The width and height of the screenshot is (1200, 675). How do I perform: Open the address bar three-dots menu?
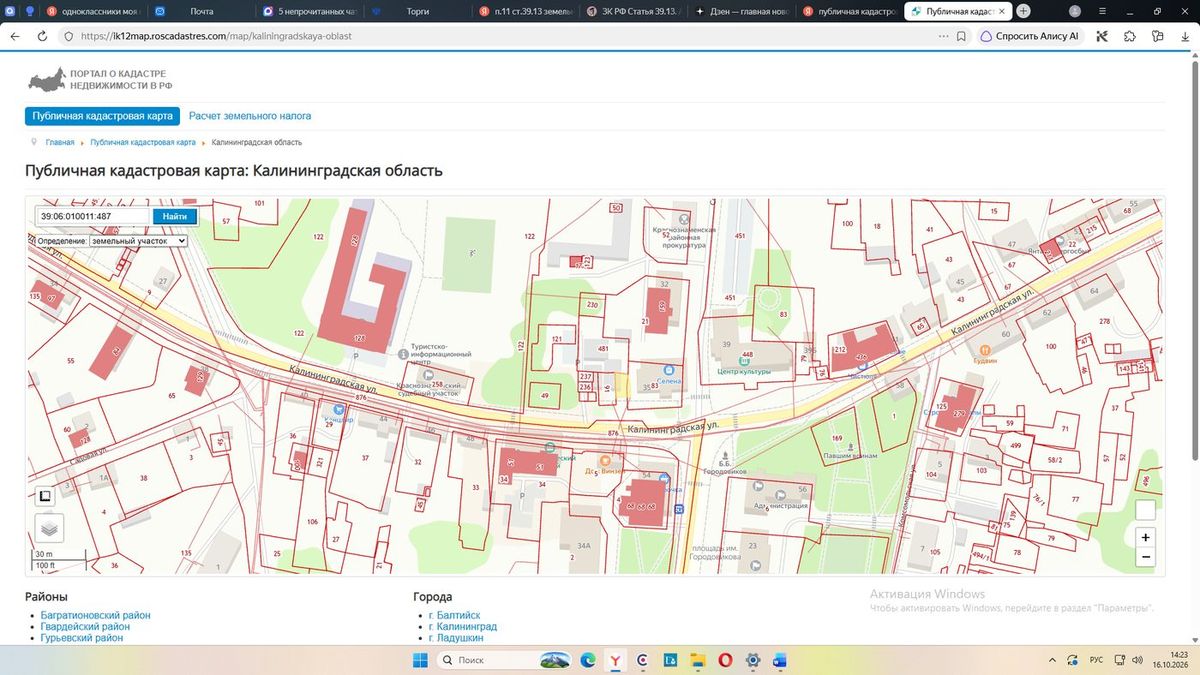point(943,35)
